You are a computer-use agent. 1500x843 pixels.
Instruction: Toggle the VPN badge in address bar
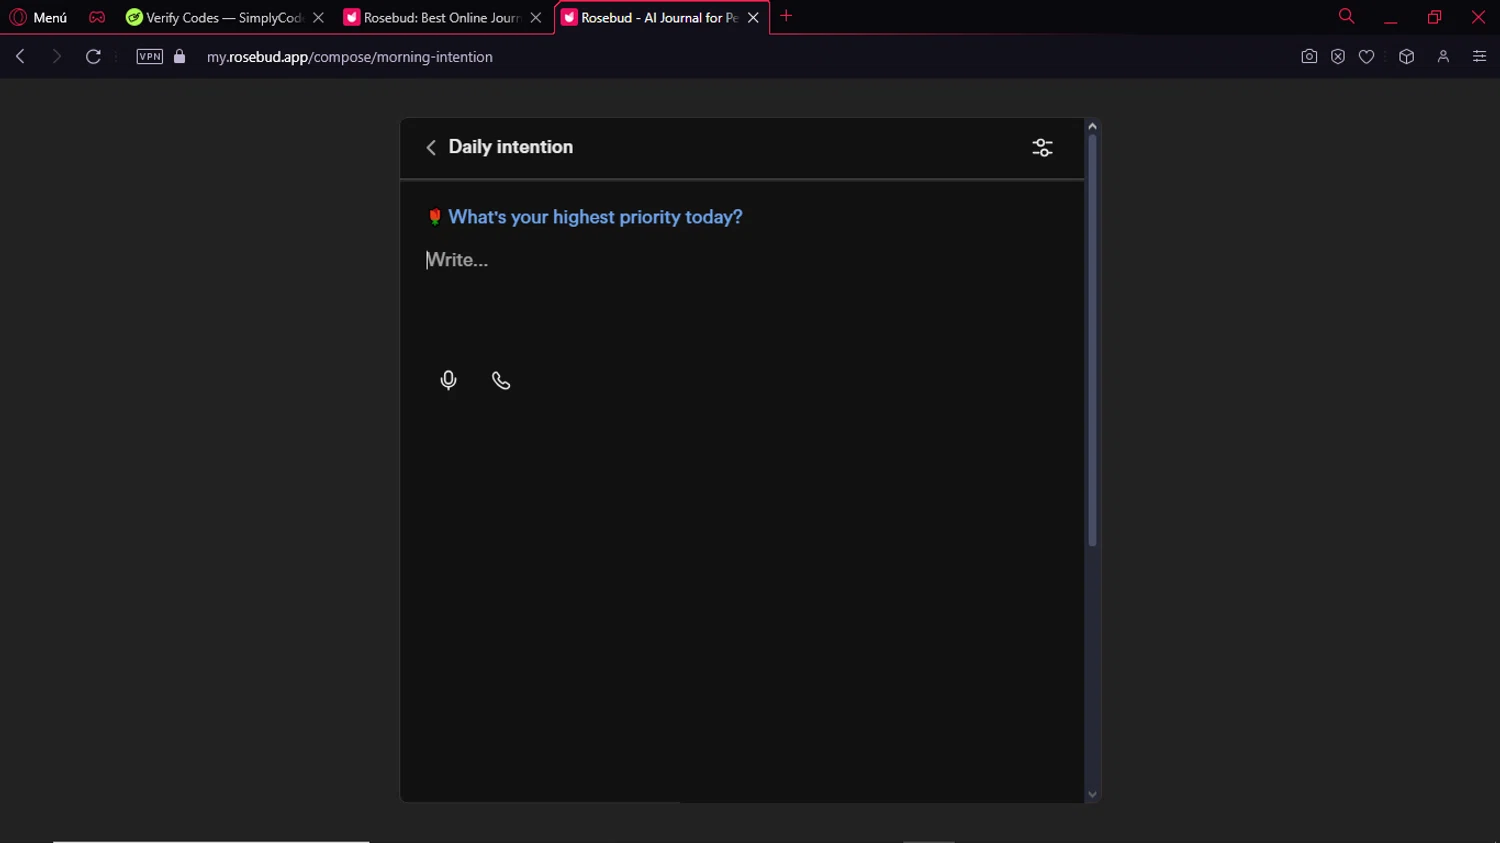coord(150,56)
